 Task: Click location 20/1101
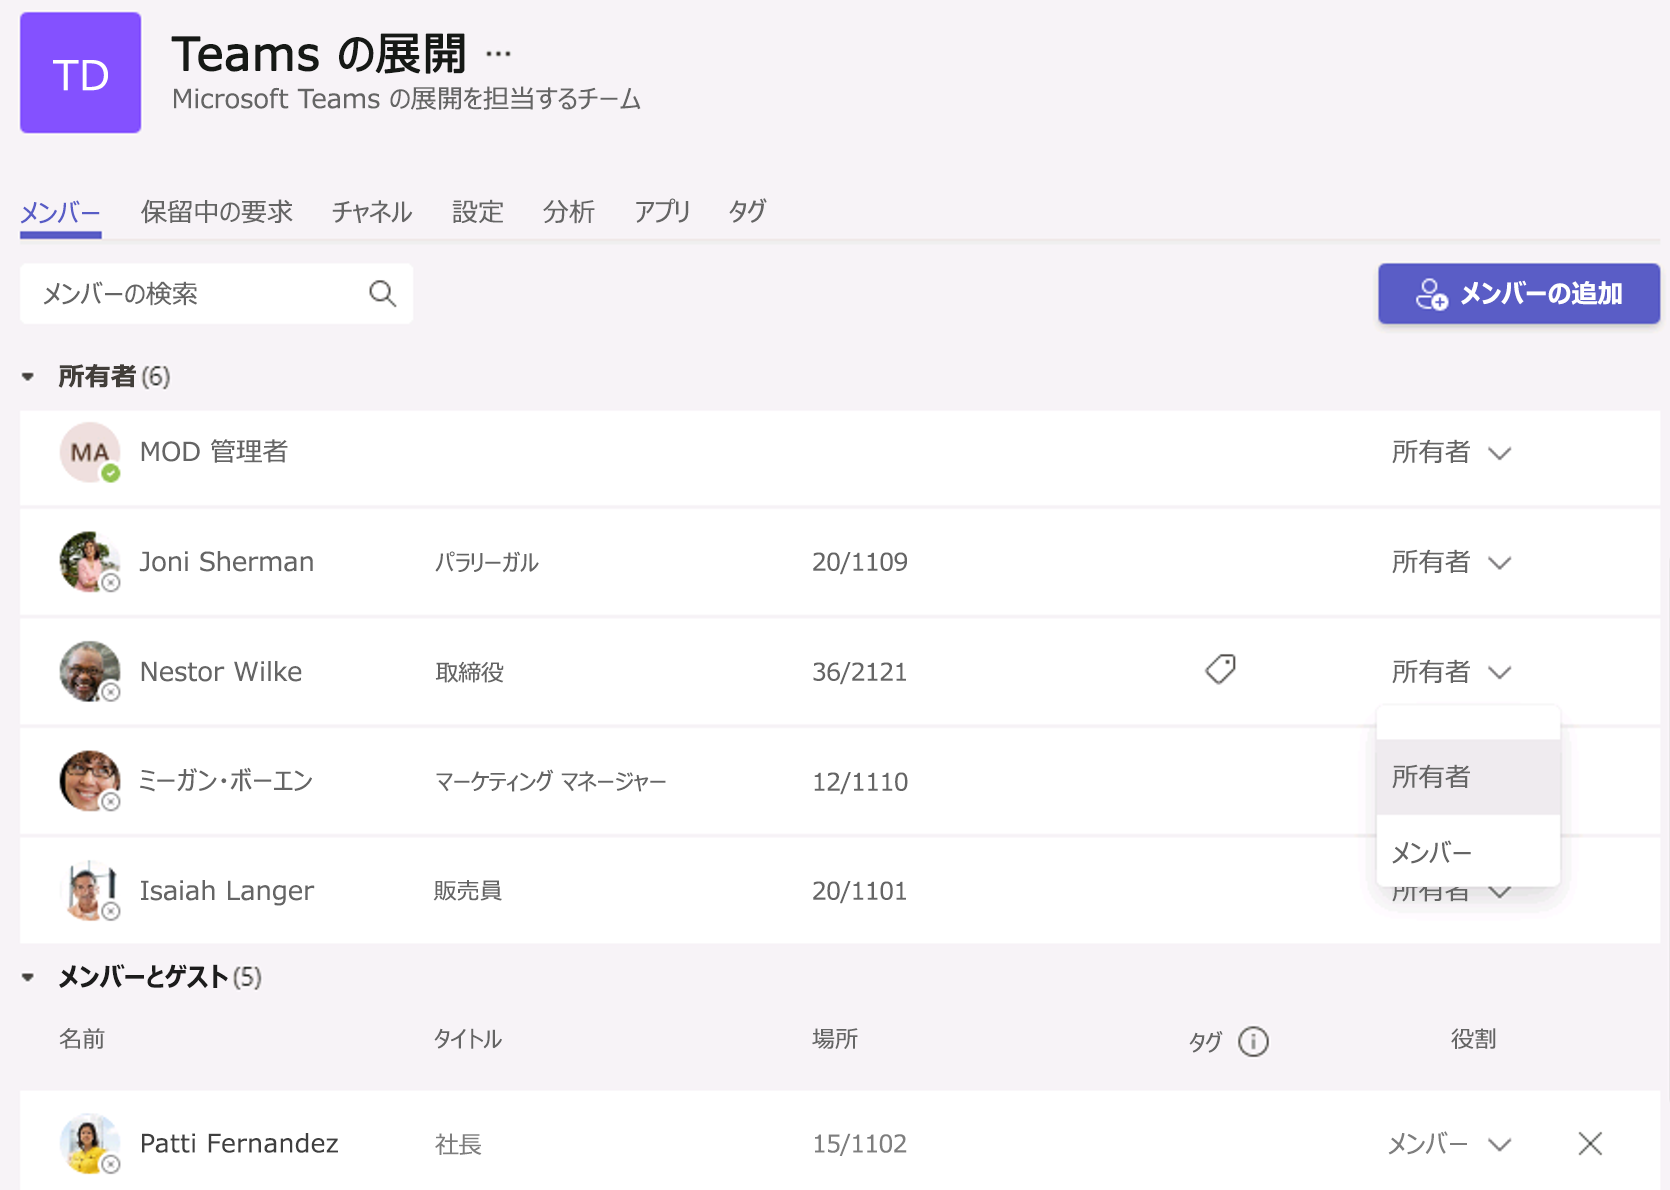coord(860,891)
